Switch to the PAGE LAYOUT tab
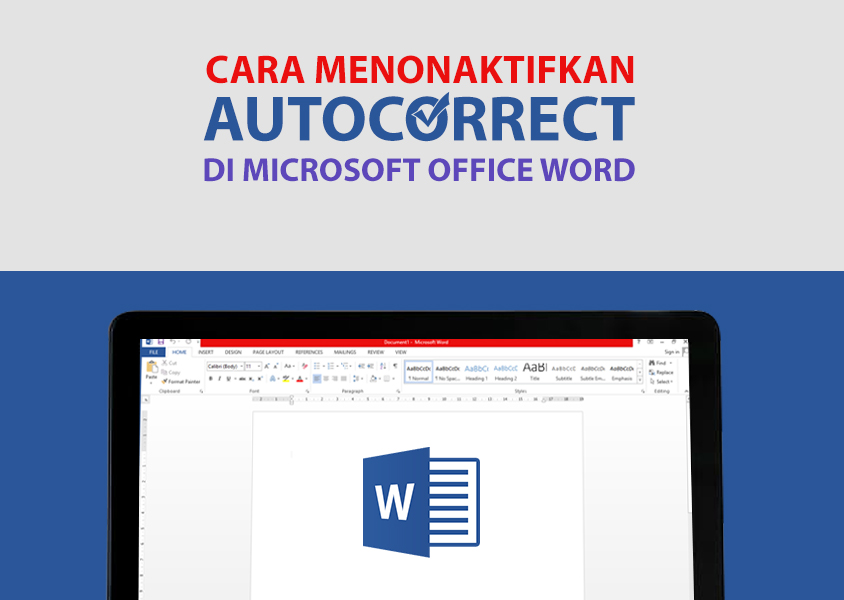 click(268, 352)
